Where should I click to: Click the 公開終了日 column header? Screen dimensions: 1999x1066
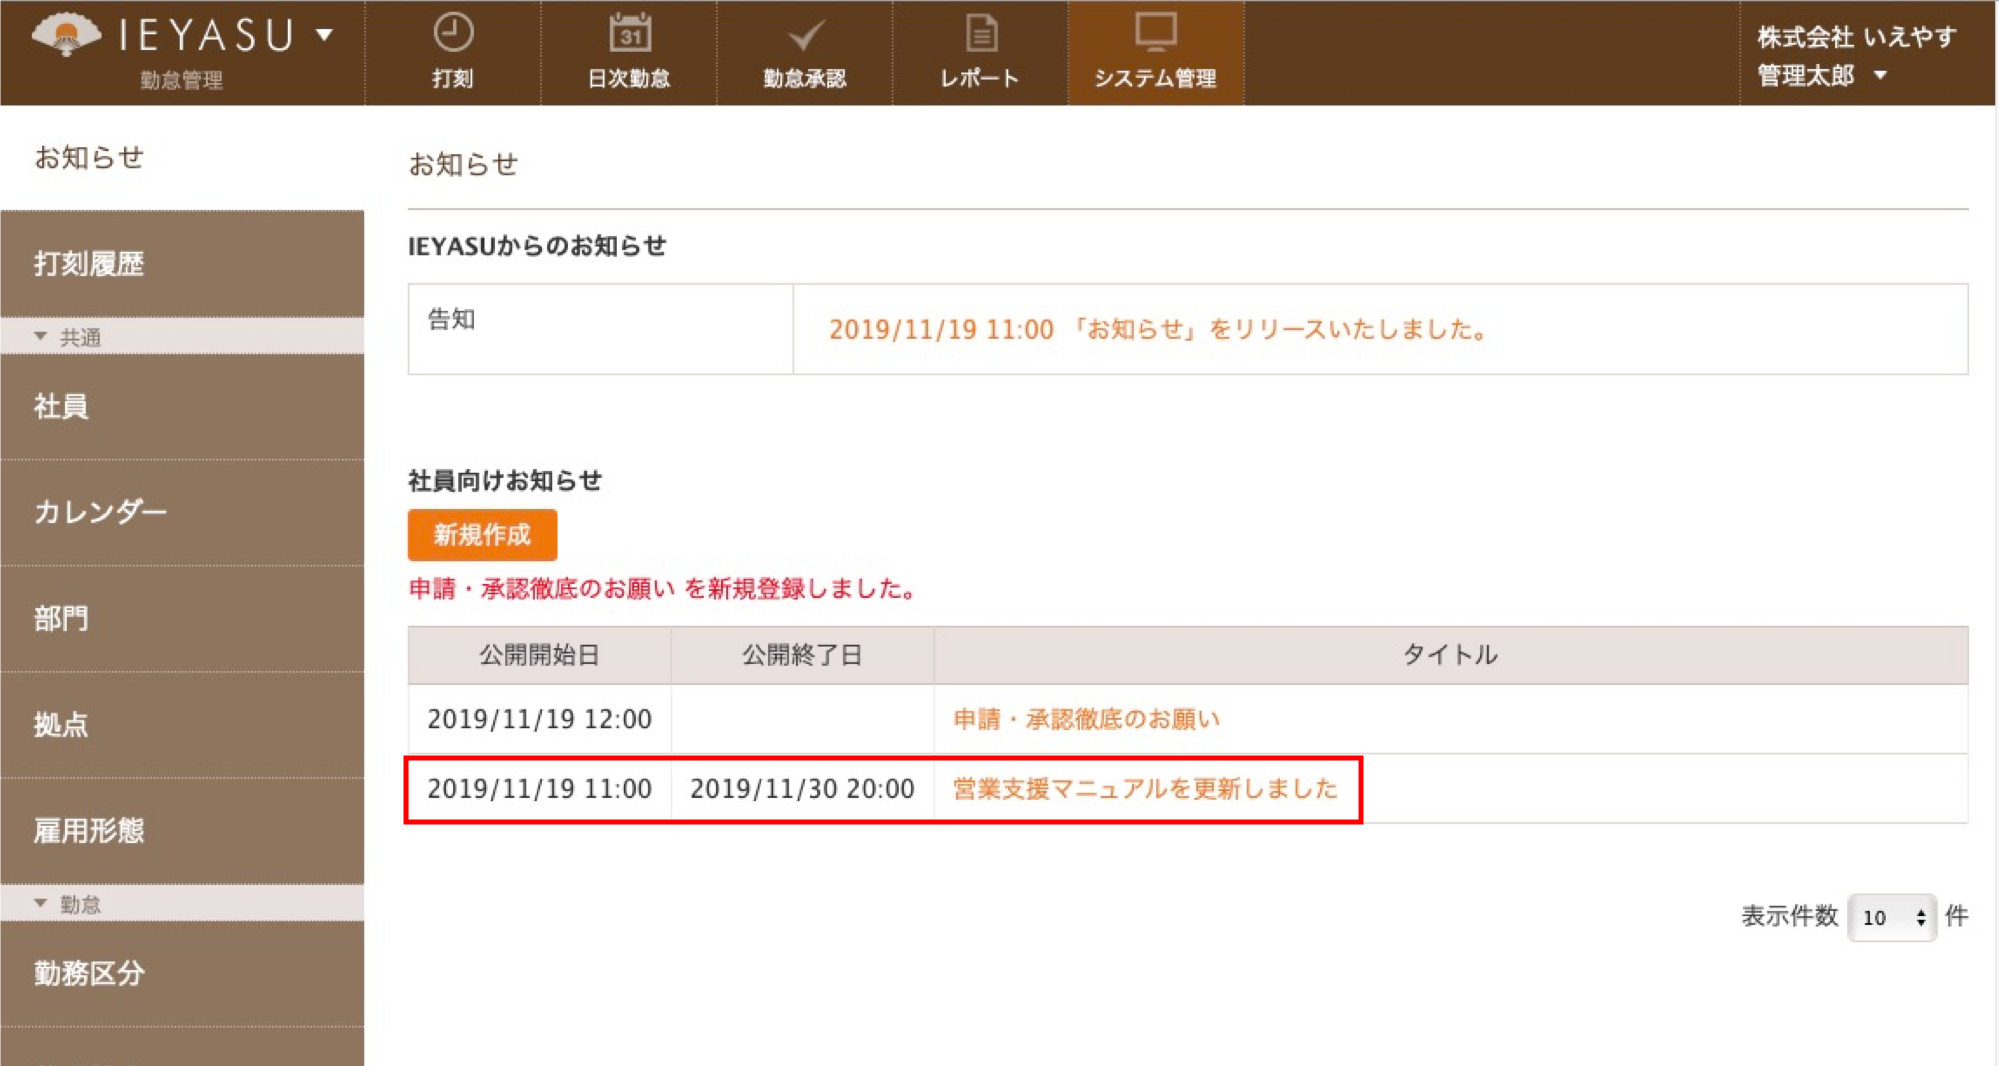click(803, 655)
